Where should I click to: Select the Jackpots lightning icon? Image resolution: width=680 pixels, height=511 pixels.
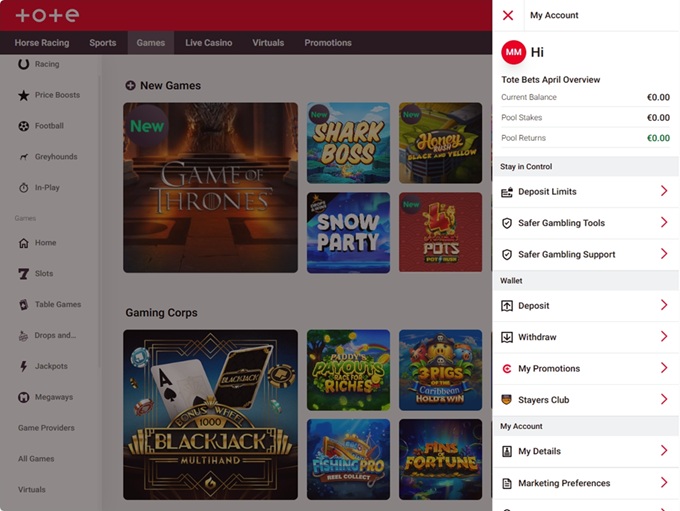click(24, 367)
